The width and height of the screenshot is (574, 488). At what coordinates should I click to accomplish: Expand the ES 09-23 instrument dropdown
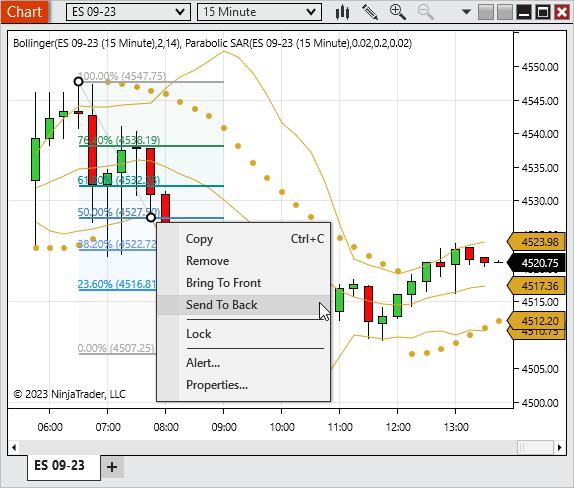(x=128, y=12)
